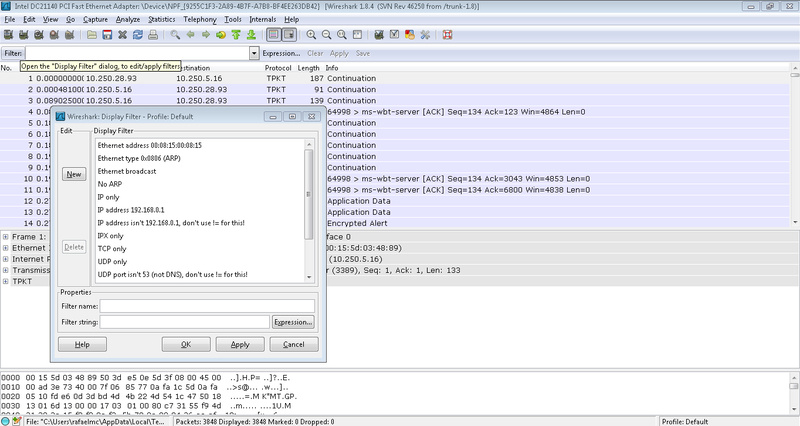Open the list of capture interfaces
Image resolution: width=800 pixels, height=426 pixels.
8,35
